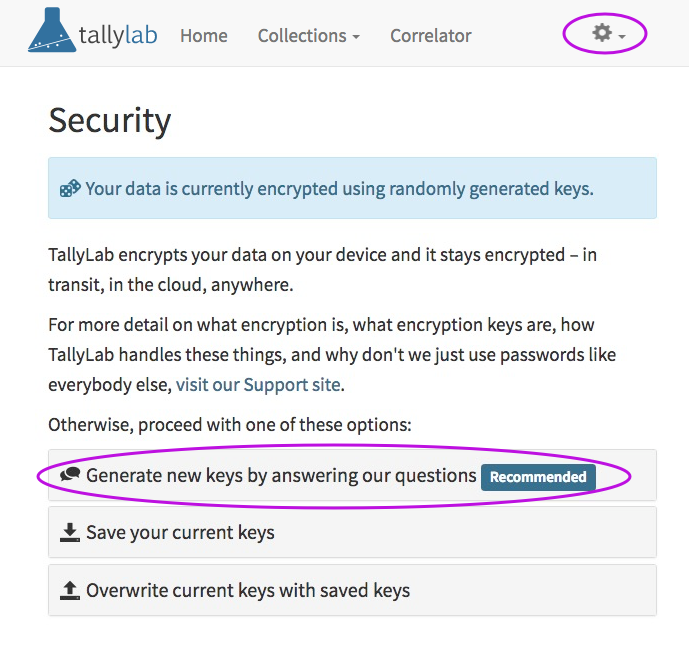Click the download icon beside Save your current keys
Viewport: 690px width, 649px height.
click(70, 532)
